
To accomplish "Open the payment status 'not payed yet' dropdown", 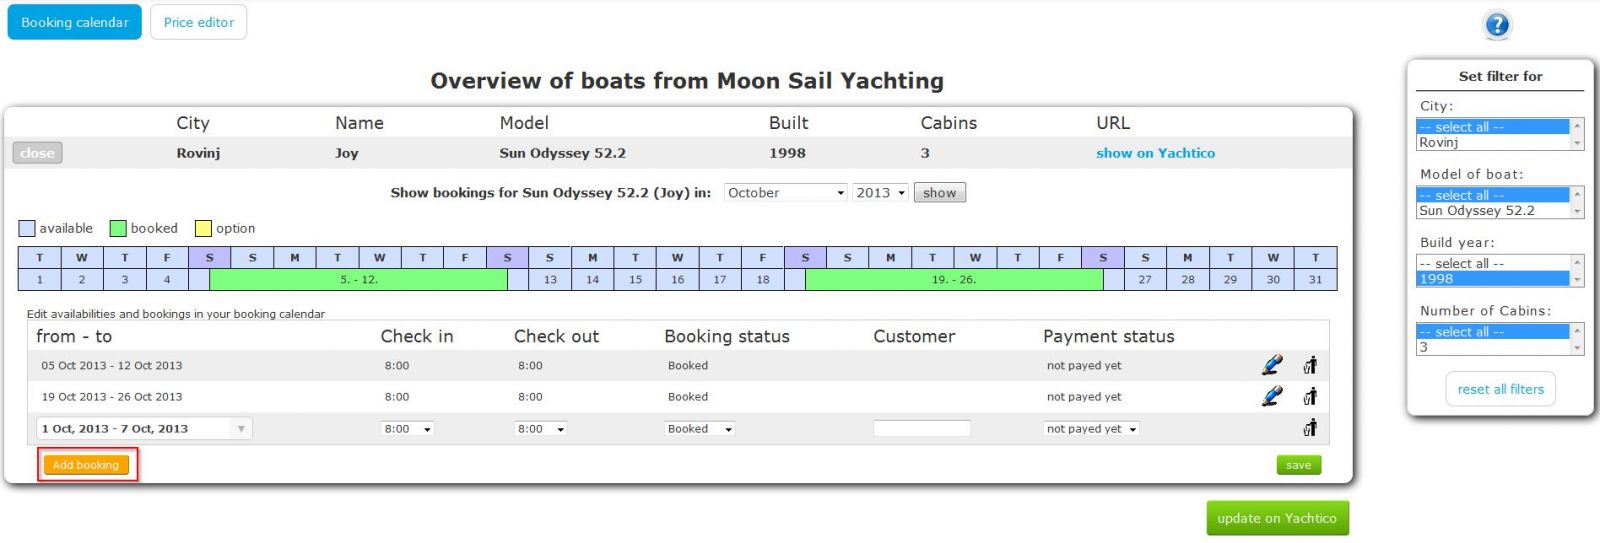I will [x=1091, y=429].
